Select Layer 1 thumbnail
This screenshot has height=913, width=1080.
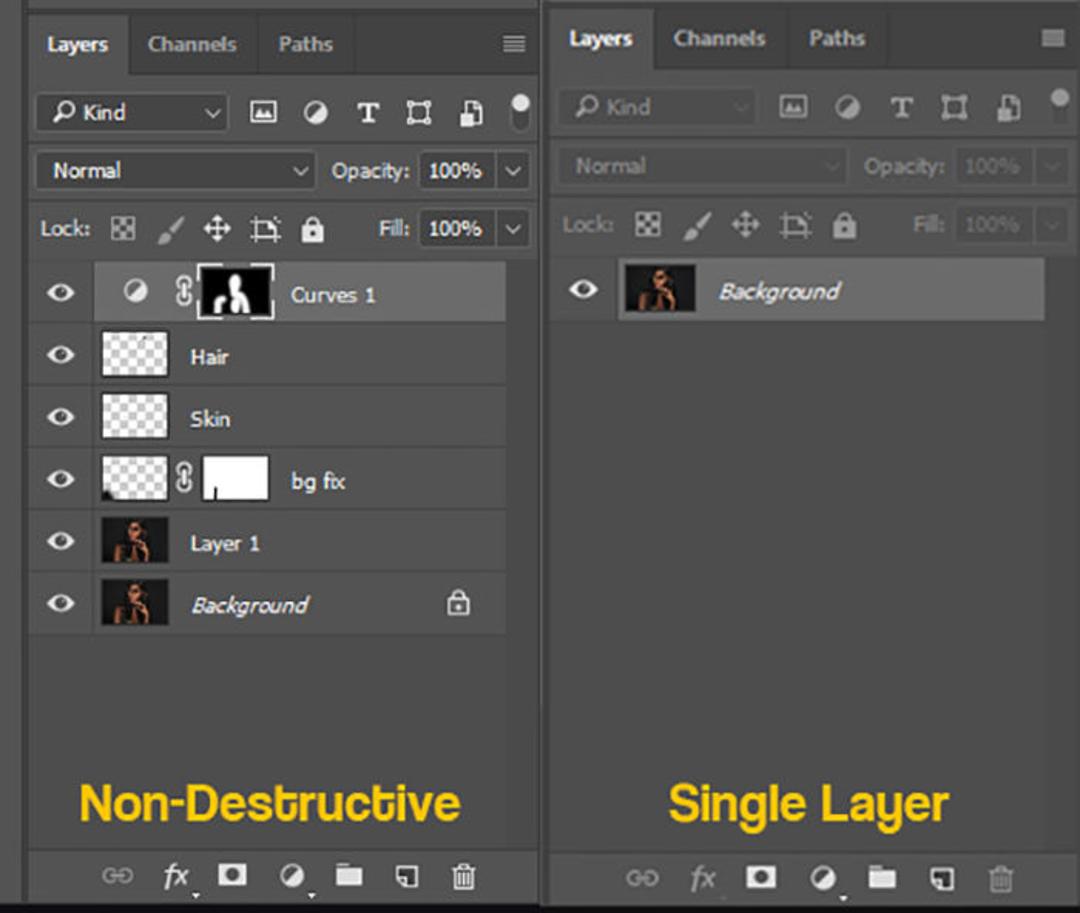[x=134, y=541]
